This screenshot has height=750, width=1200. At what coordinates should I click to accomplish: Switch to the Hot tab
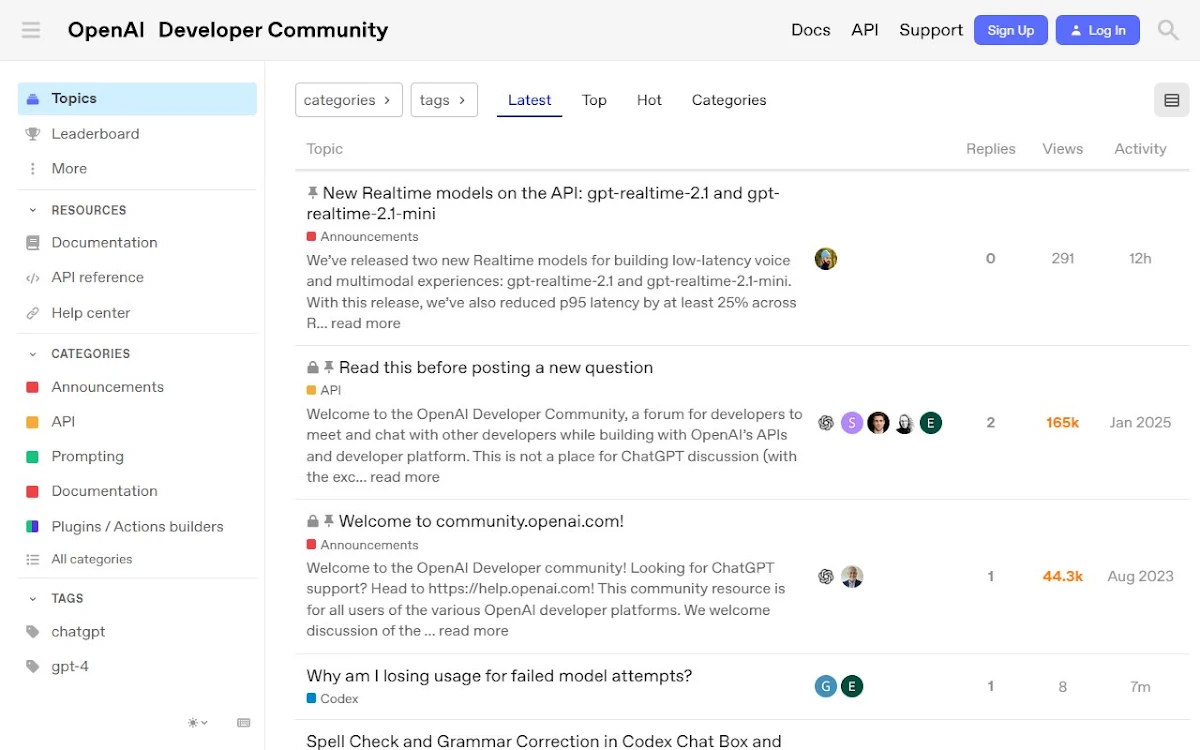click(x=649, y=100)
